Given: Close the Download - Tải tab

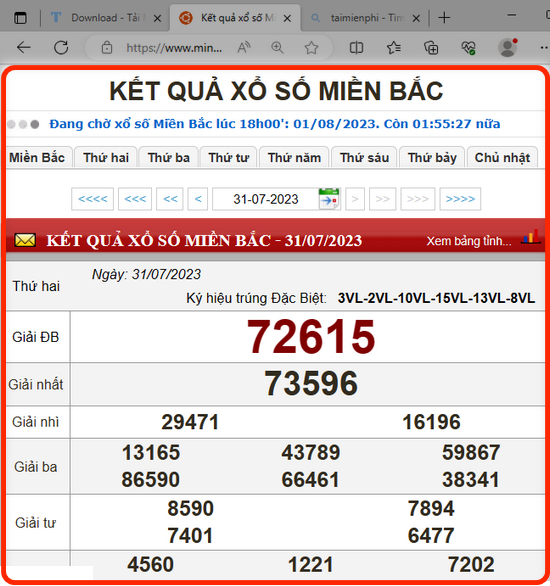Looking at the screenshot, I should pos(157,18).
